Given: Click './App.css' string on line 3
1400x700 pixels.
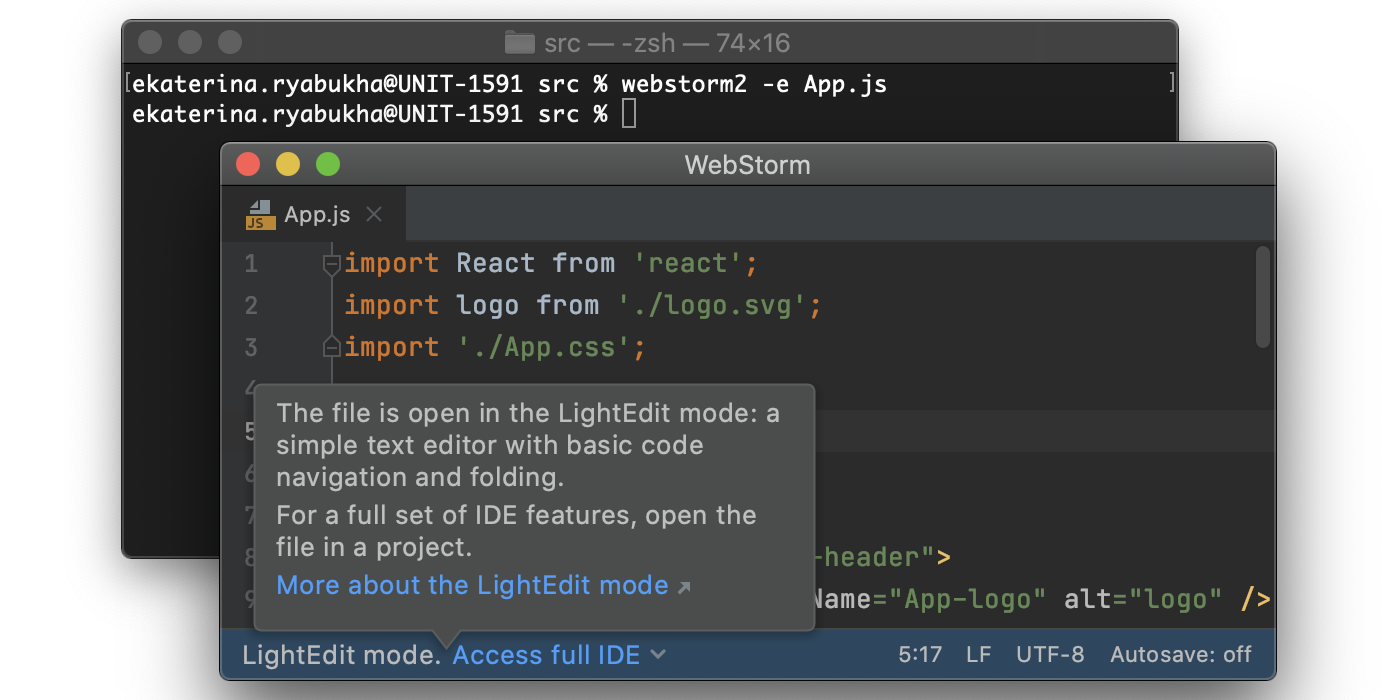Looking at the screenshot, I should click(x=544, y=347).
